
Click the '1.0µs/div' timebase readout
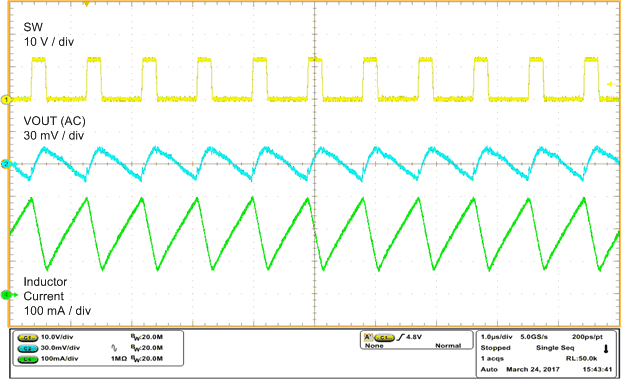[x=496, y=337]
